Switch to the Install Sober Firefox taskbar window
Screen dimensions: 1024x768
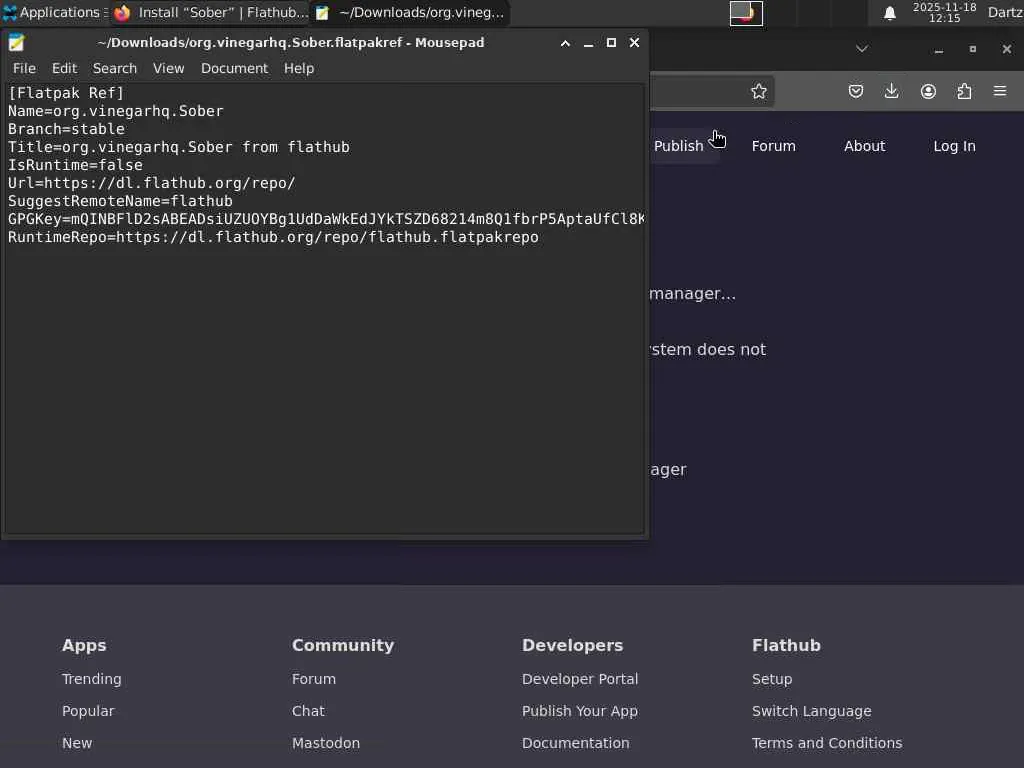(x=212, y=13)
